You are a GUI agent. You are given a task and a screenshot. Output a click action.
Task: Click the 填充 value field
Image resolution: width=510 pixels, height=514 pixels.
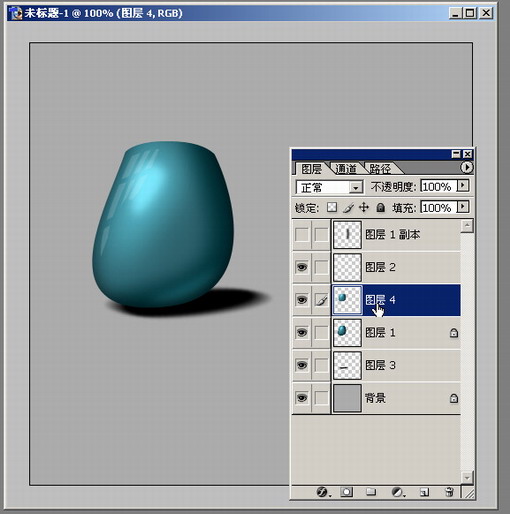coord(438,207)
